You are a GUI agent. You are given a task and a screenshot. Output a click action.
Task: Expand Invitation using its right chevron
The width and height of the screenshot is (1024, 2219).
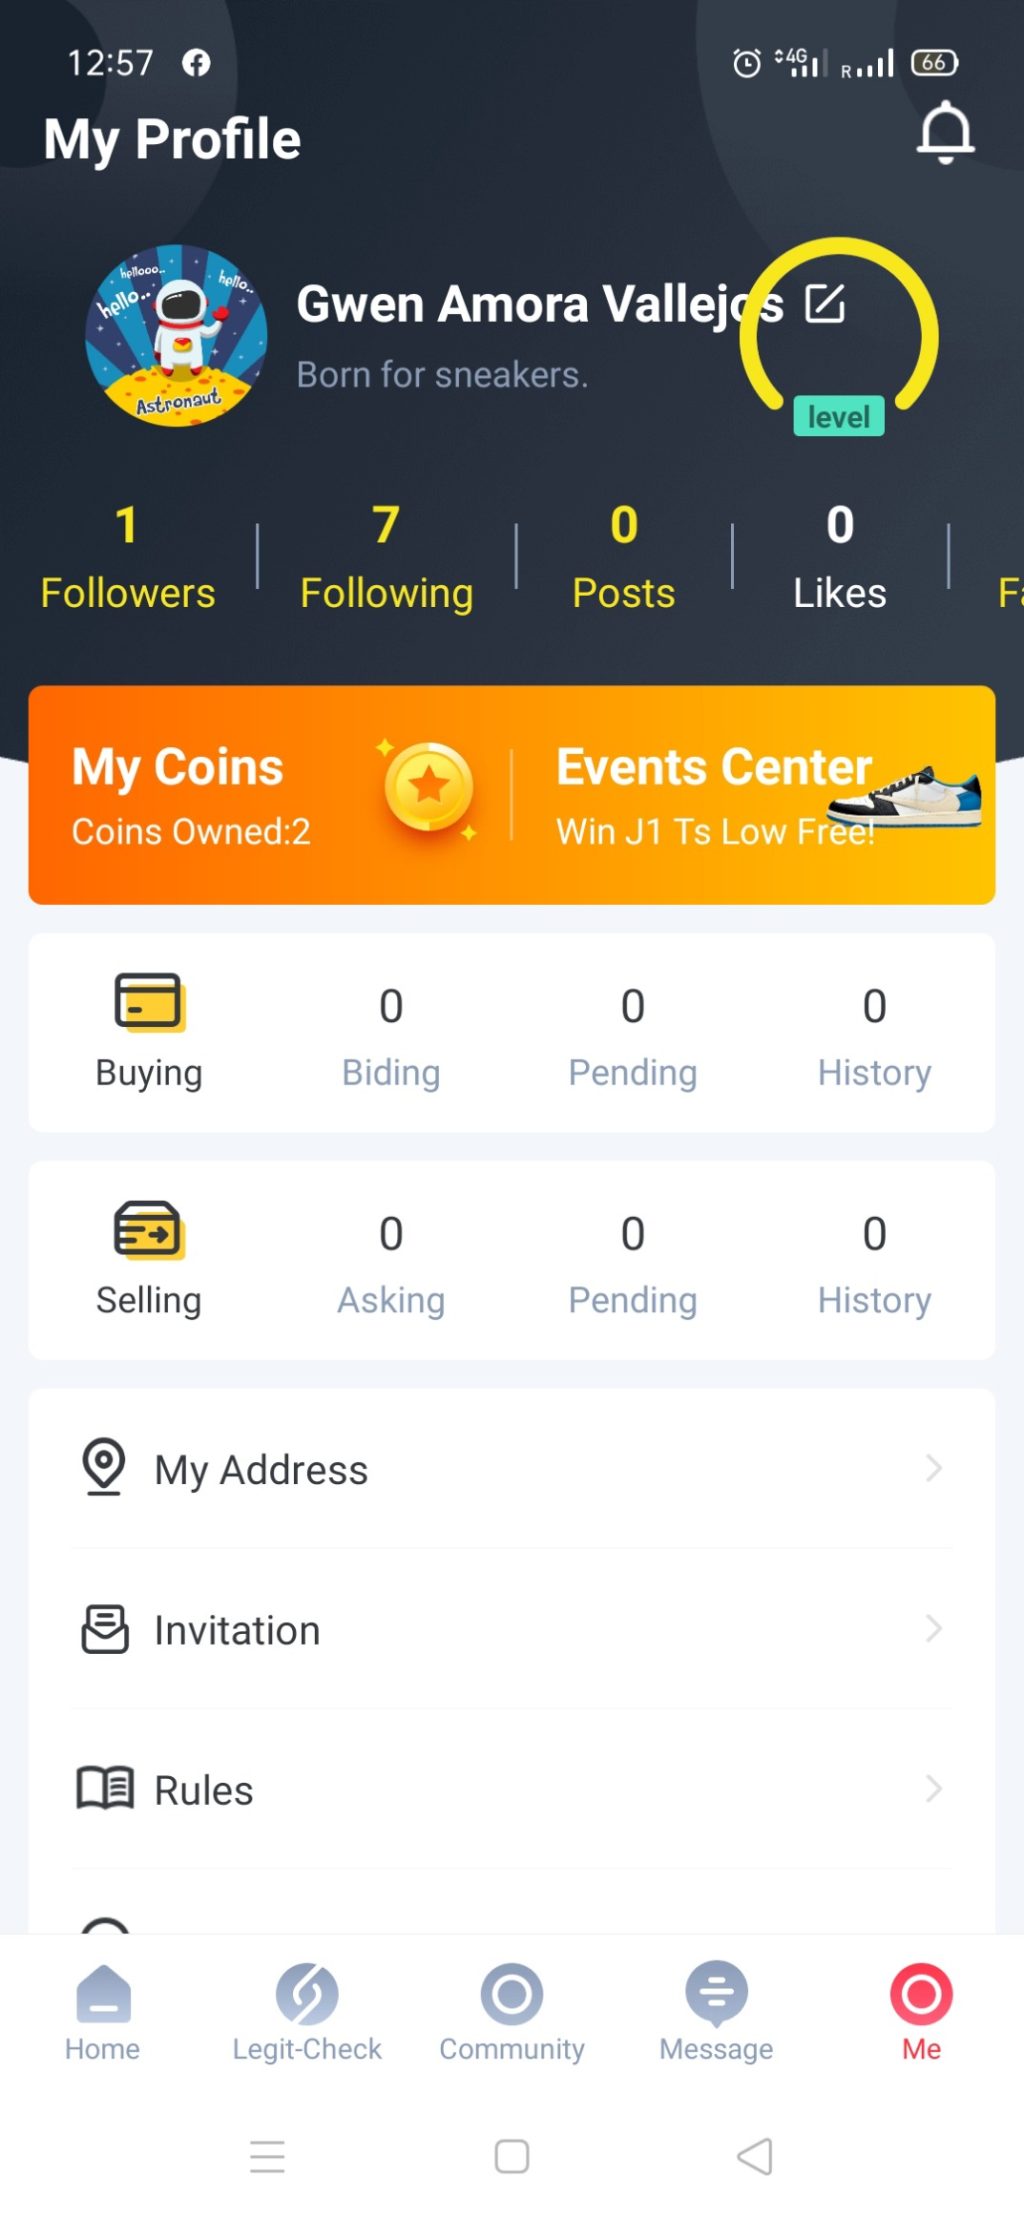click(933, 1629)
